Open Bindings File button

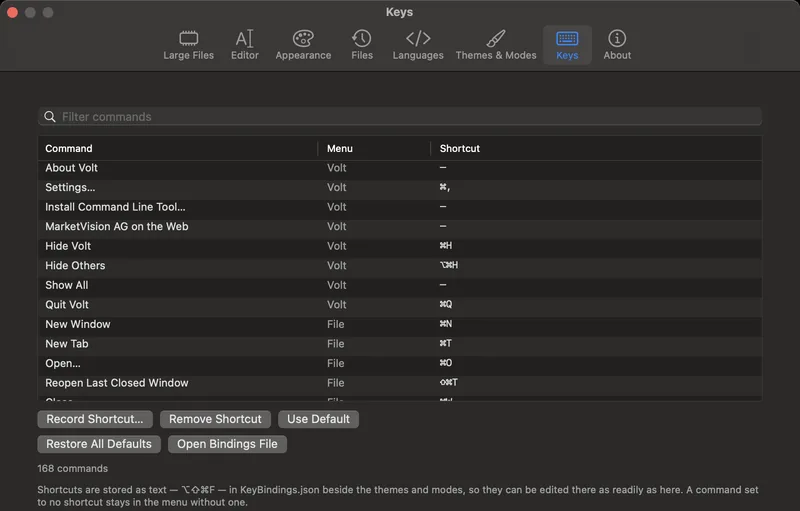coord(227,444)
